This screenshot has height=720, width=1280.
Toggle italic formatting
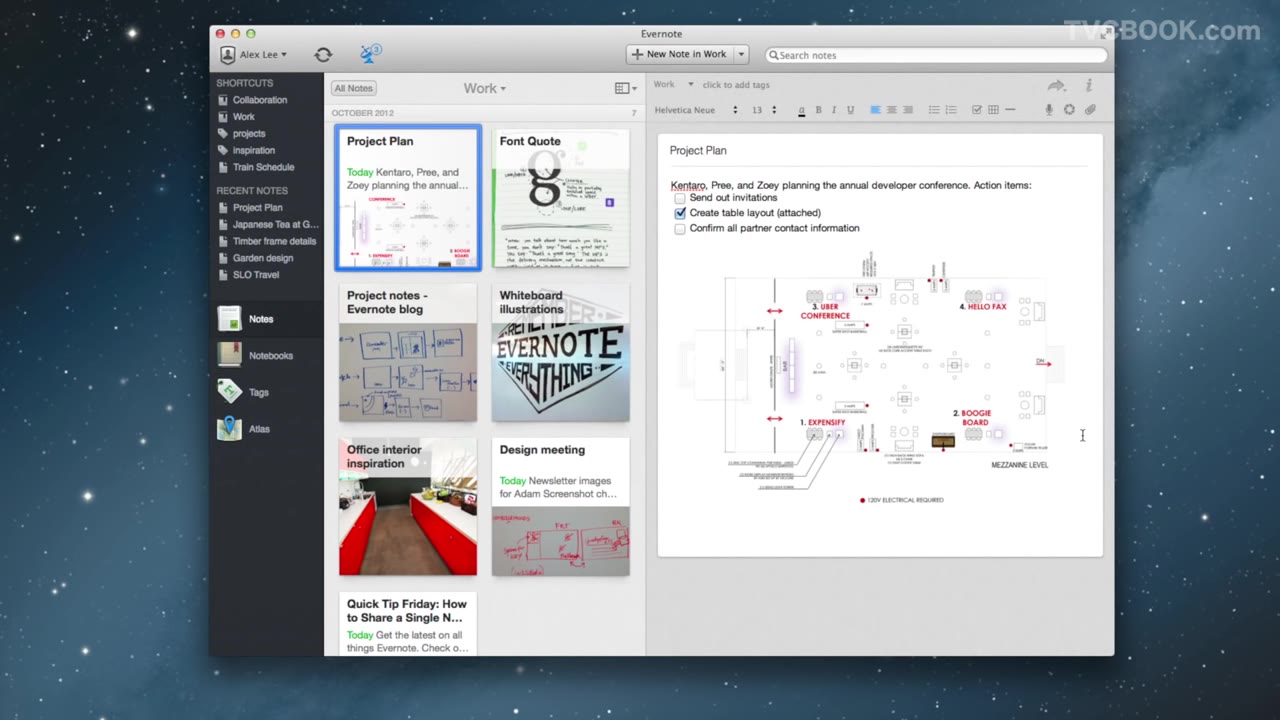coord(833,110)
